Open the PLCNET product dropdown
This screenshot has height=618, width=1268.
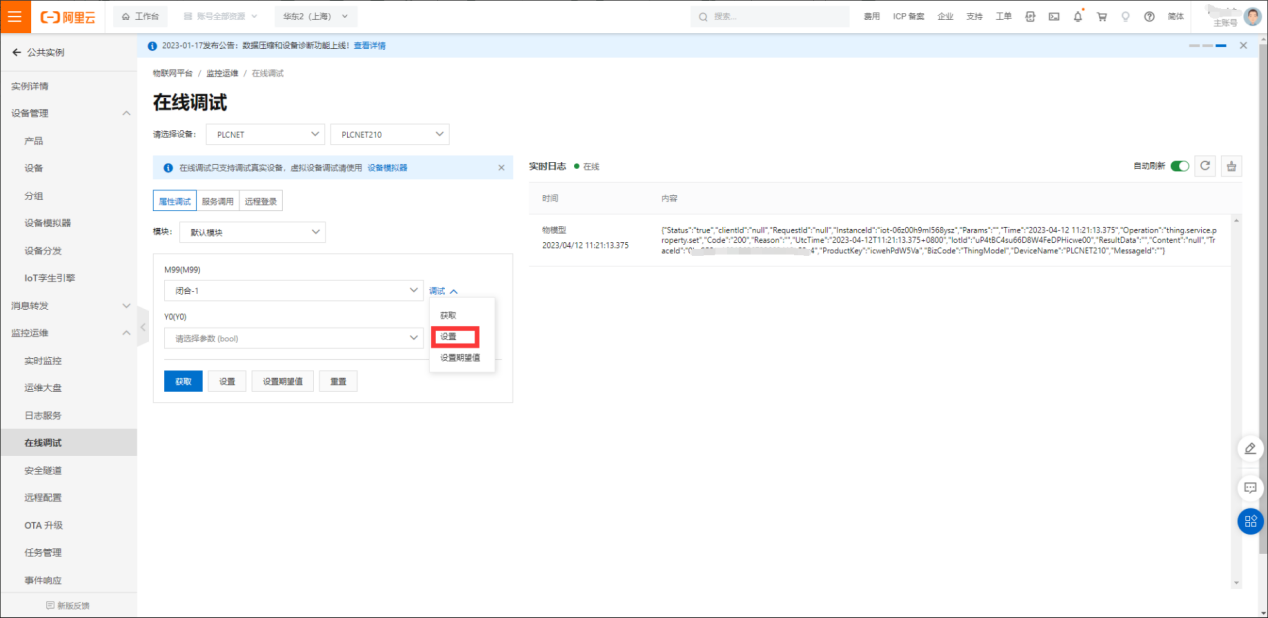[265, 134]
